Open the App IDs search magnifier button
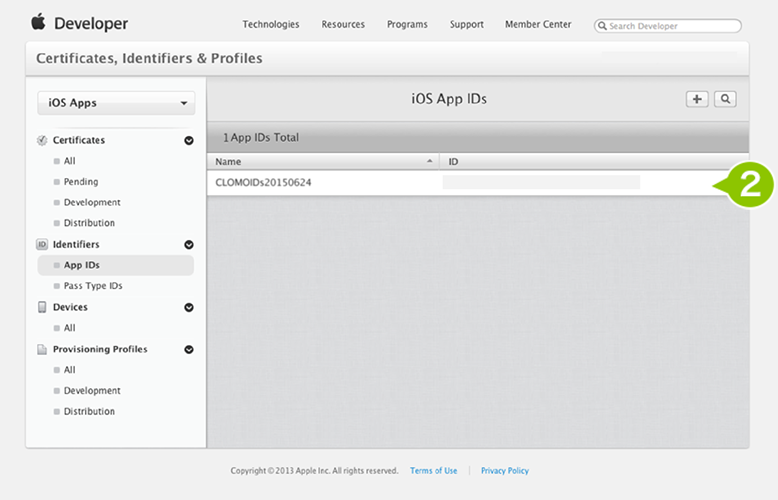The height and width of the screenshot is (500, 778). 725,99
